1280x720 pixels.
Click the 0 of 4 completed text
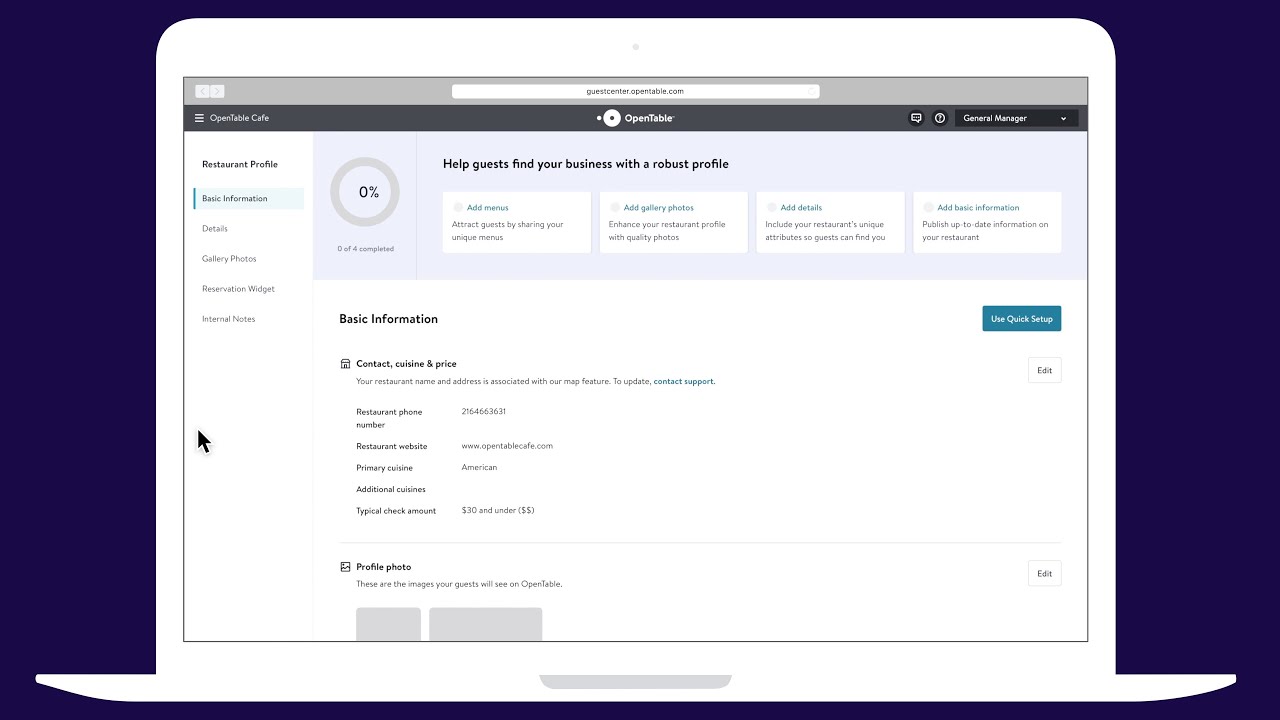click(x=366, y=249)
